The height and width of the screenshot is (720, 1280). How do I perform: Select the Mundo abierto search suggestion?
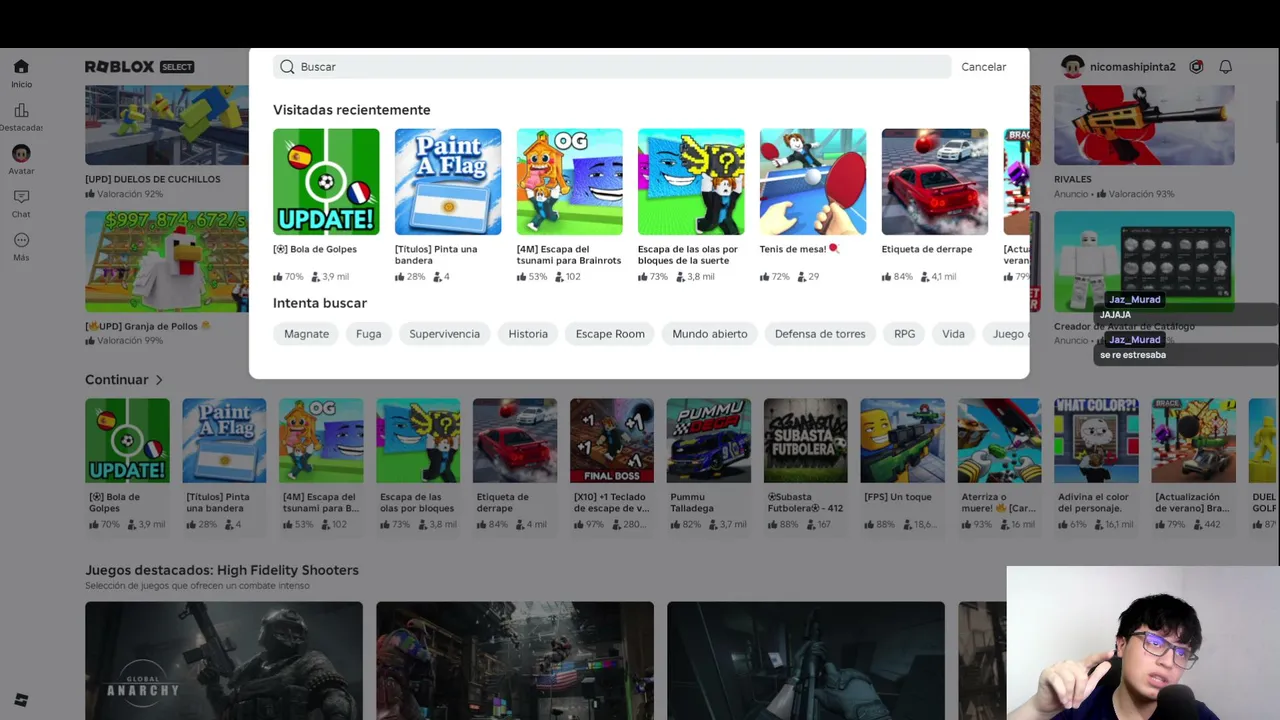(x=710, y=334)
